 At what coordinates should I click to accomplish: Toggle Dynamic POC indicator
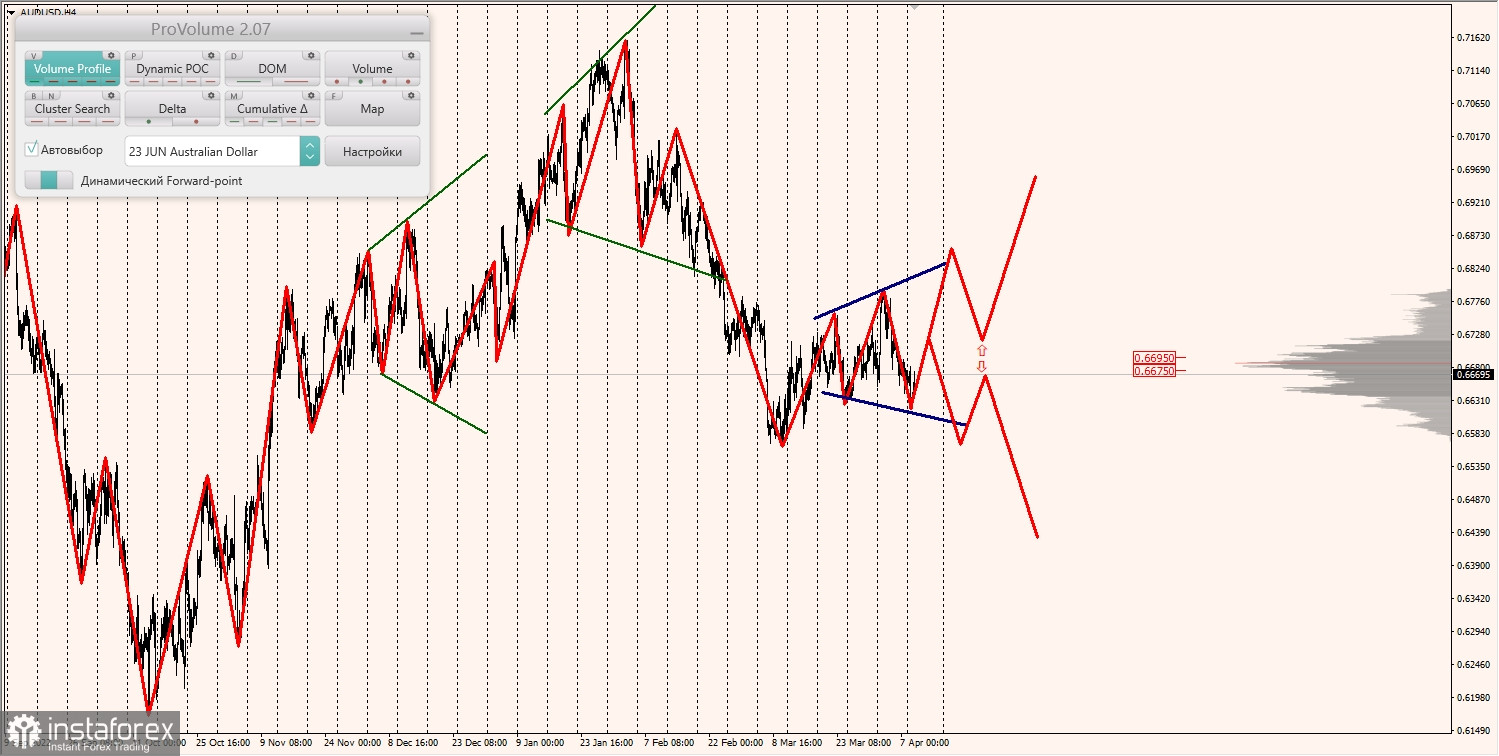[x=172, y=69]
